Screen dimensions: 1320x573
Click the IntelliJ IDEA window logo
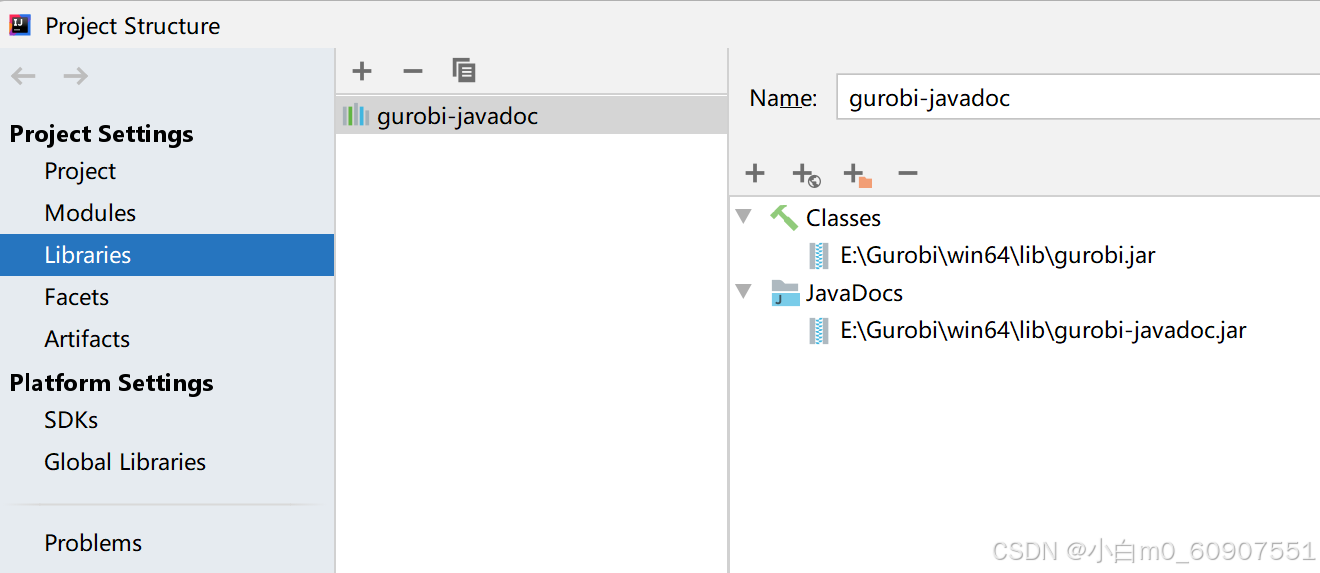click(20, 25)
